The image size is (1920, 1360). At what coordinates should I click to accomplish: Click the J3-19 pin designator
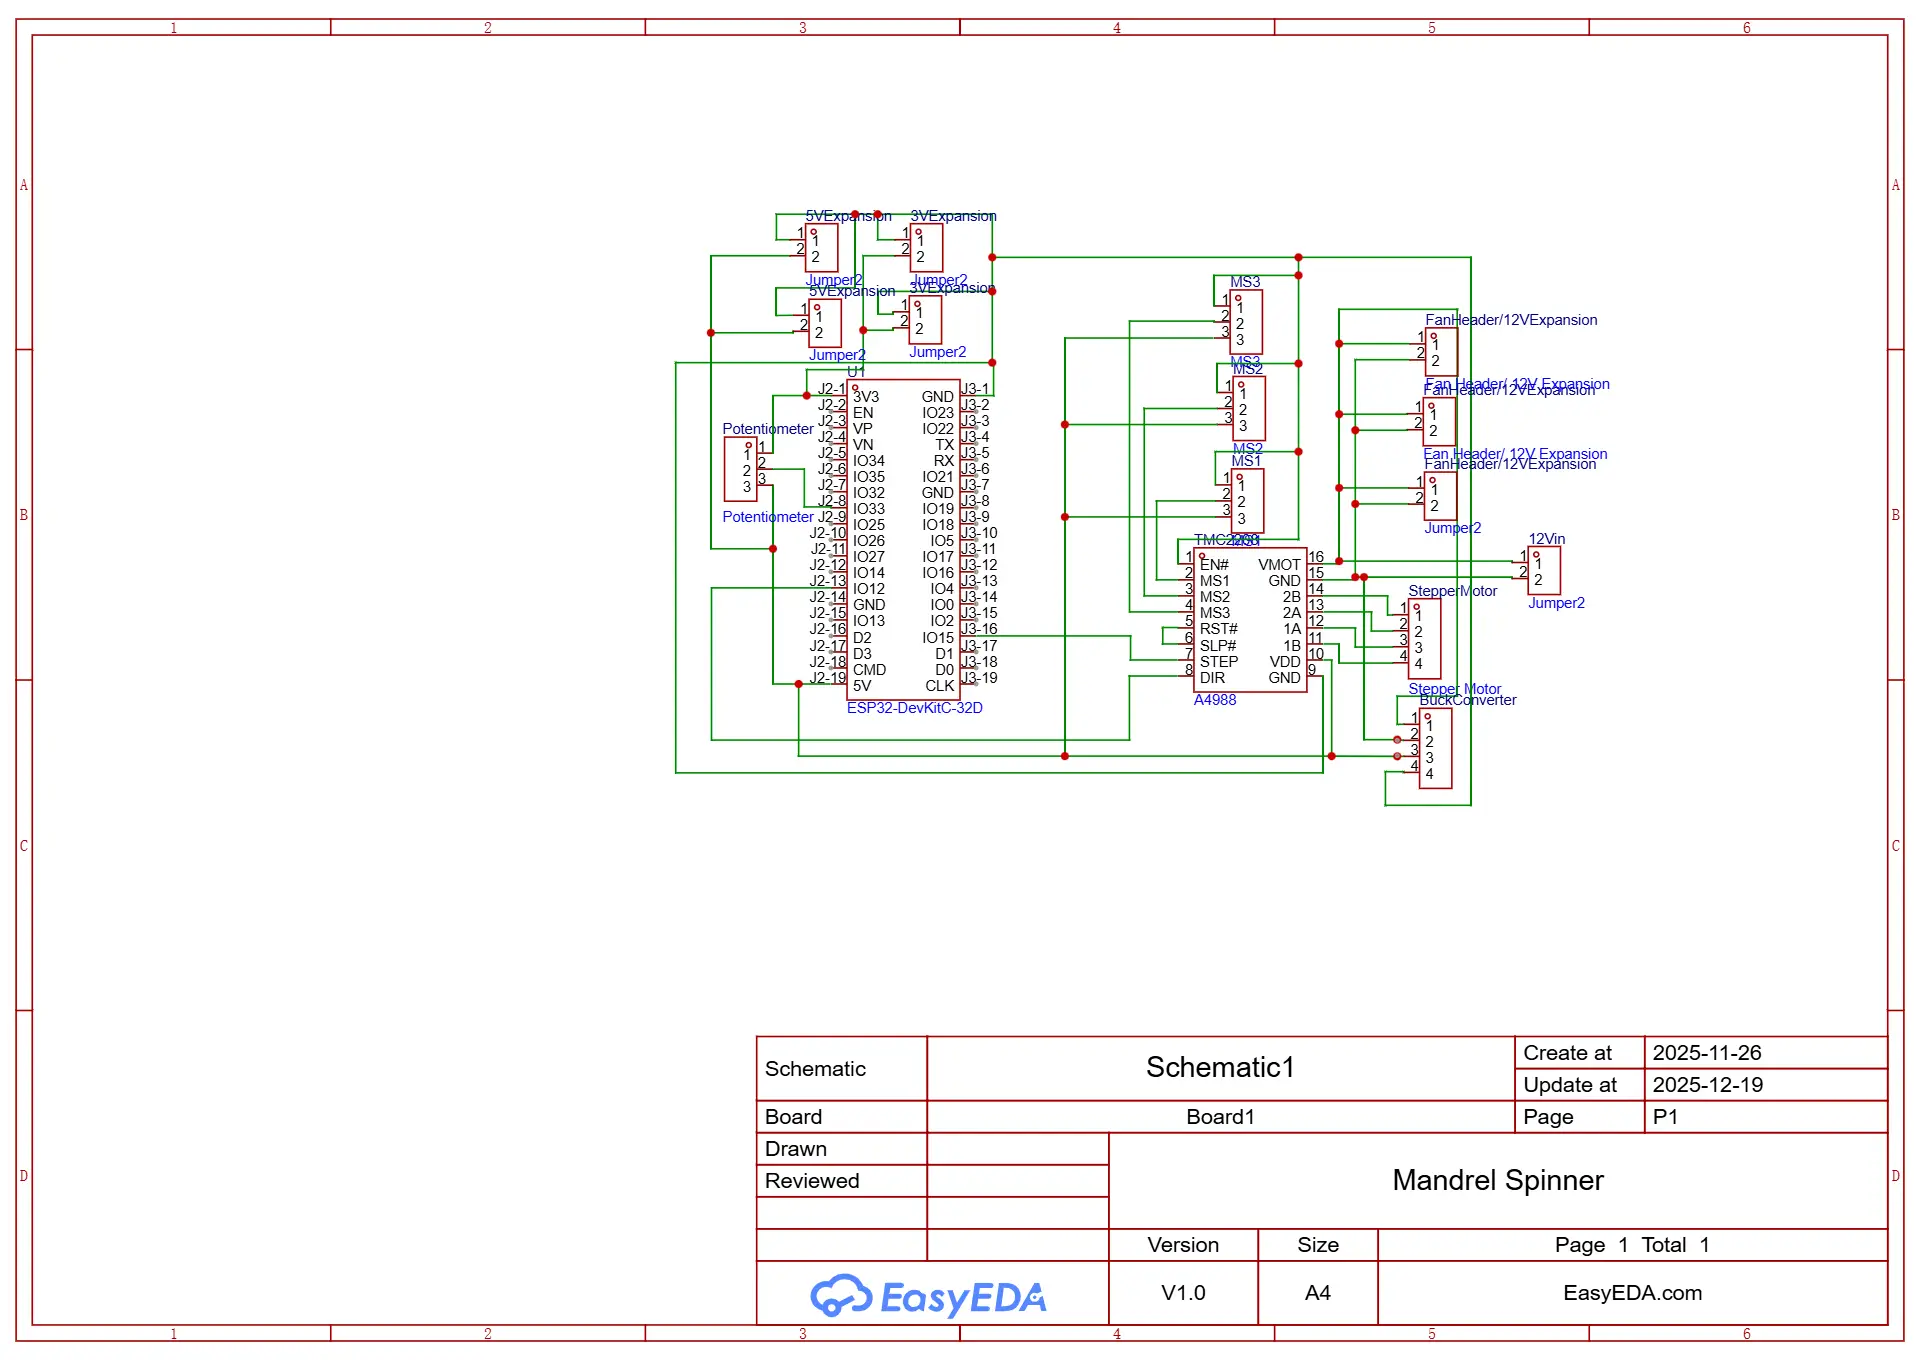click(980, 678)
